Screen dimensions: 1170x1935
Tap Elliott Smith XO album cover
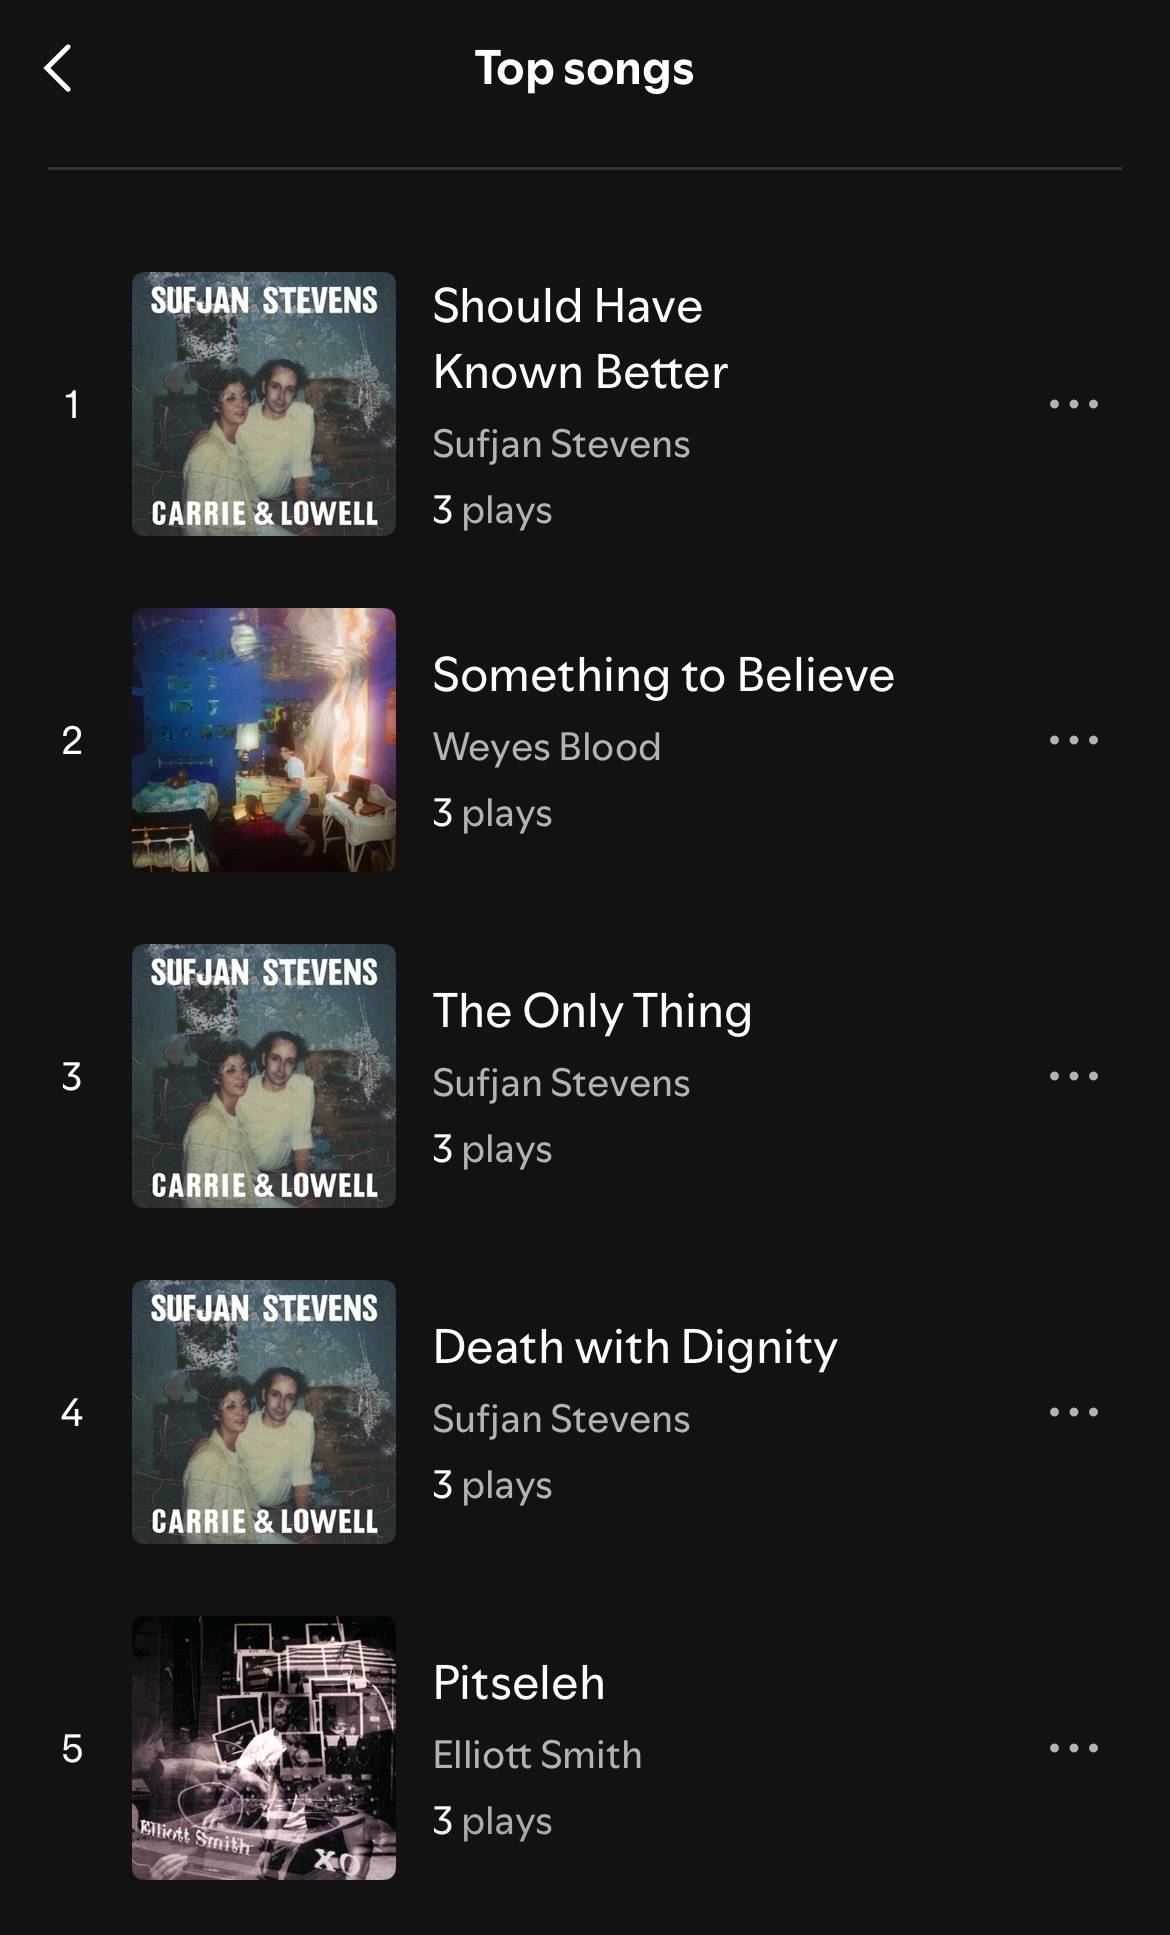[264, 1748]
